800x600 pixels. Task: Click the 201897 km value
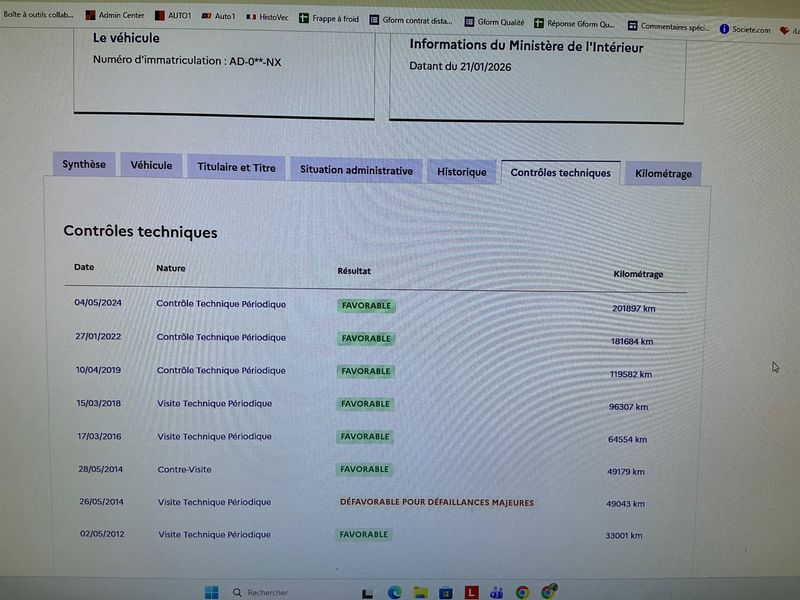(633, 308)
